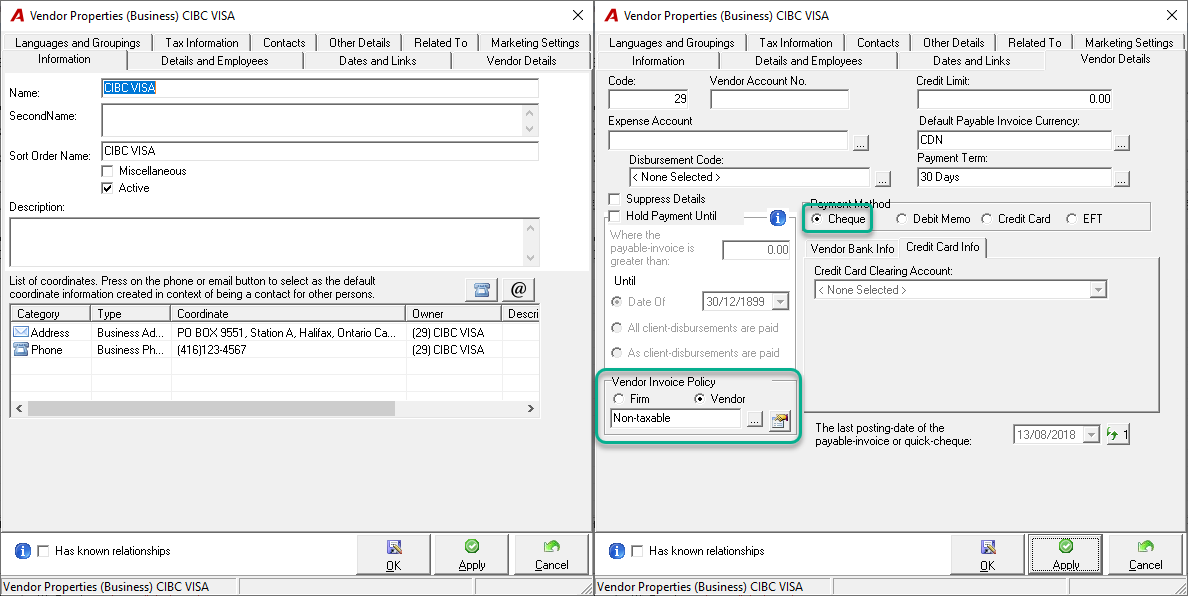Click Cancel in the right dialog
Image resolution: width=1188 pixels, height=596 pixels.
[x=1145, y=555]
